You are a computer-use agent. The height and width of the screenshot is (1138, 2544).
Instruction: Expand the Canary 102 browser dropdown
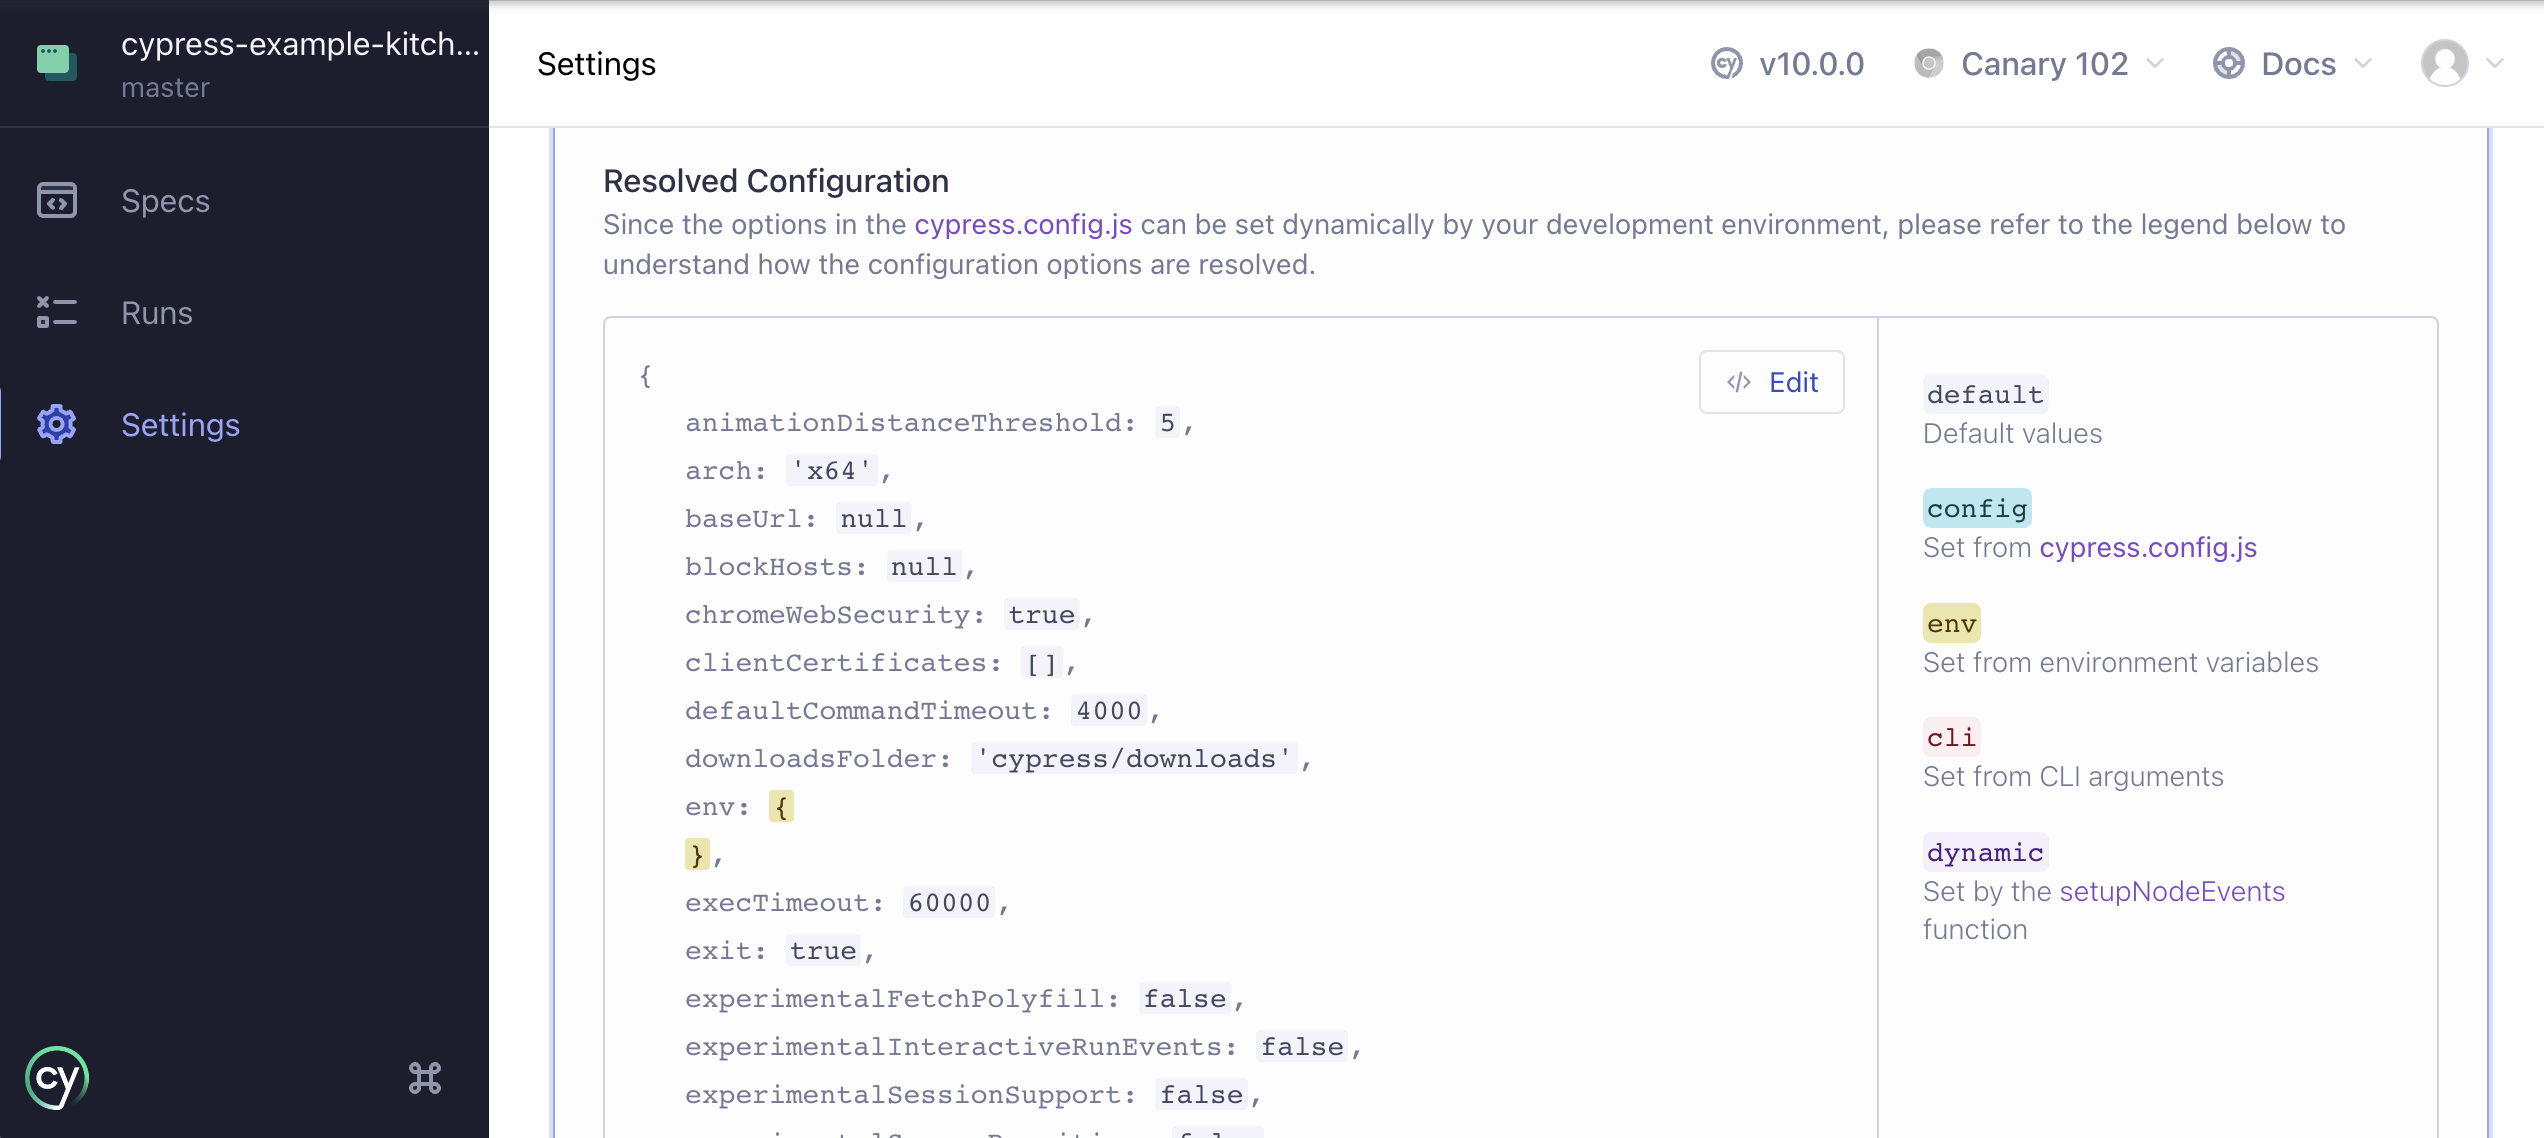tap(2155, 64)
